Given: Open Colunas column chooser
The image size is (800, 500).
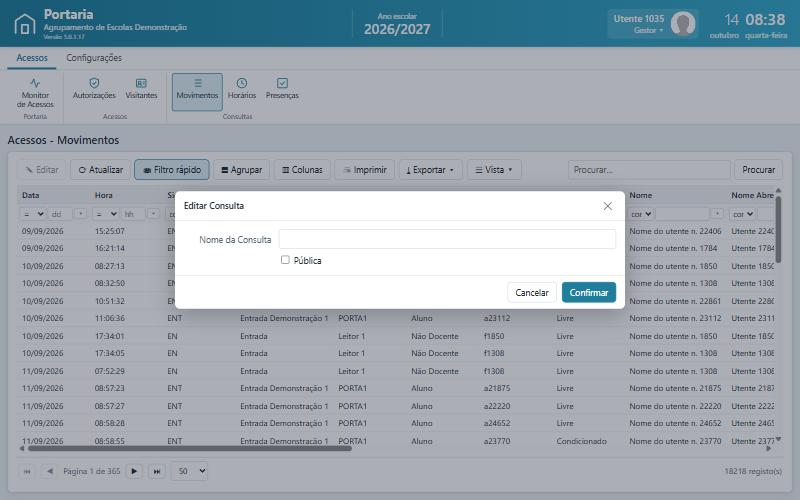Looking at the screenshot, I should coord(302,170).
